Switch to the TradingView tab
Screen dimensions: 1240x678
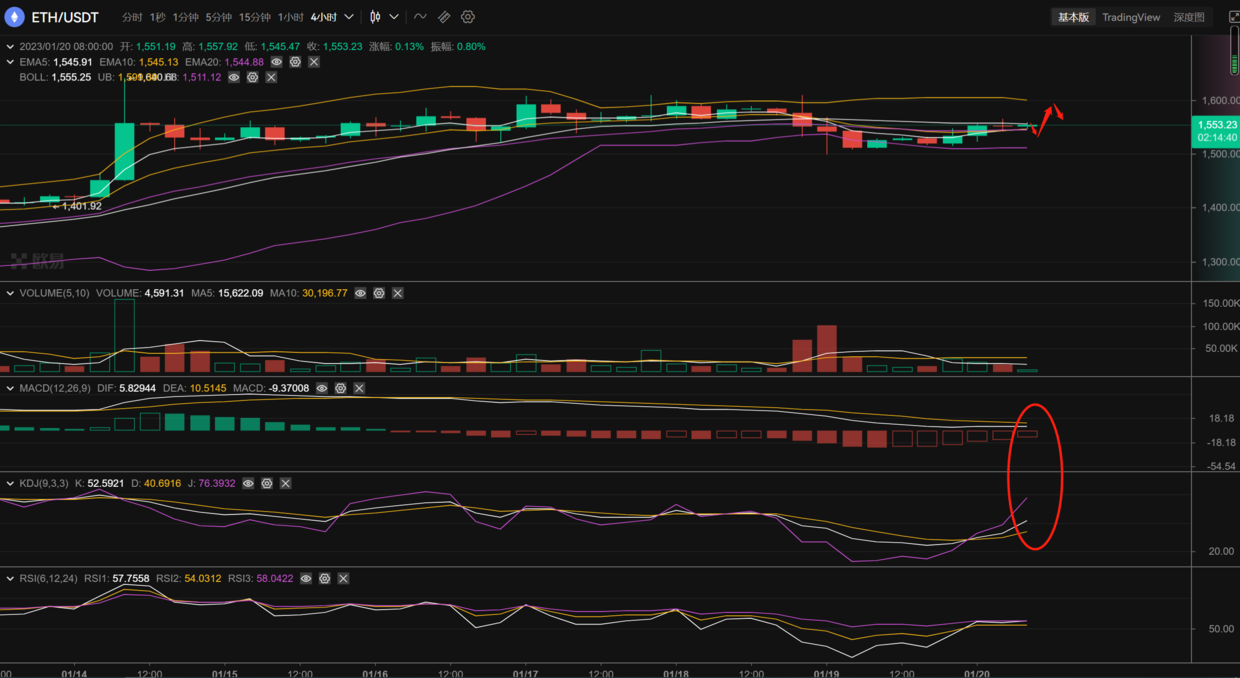[1131, 17]
